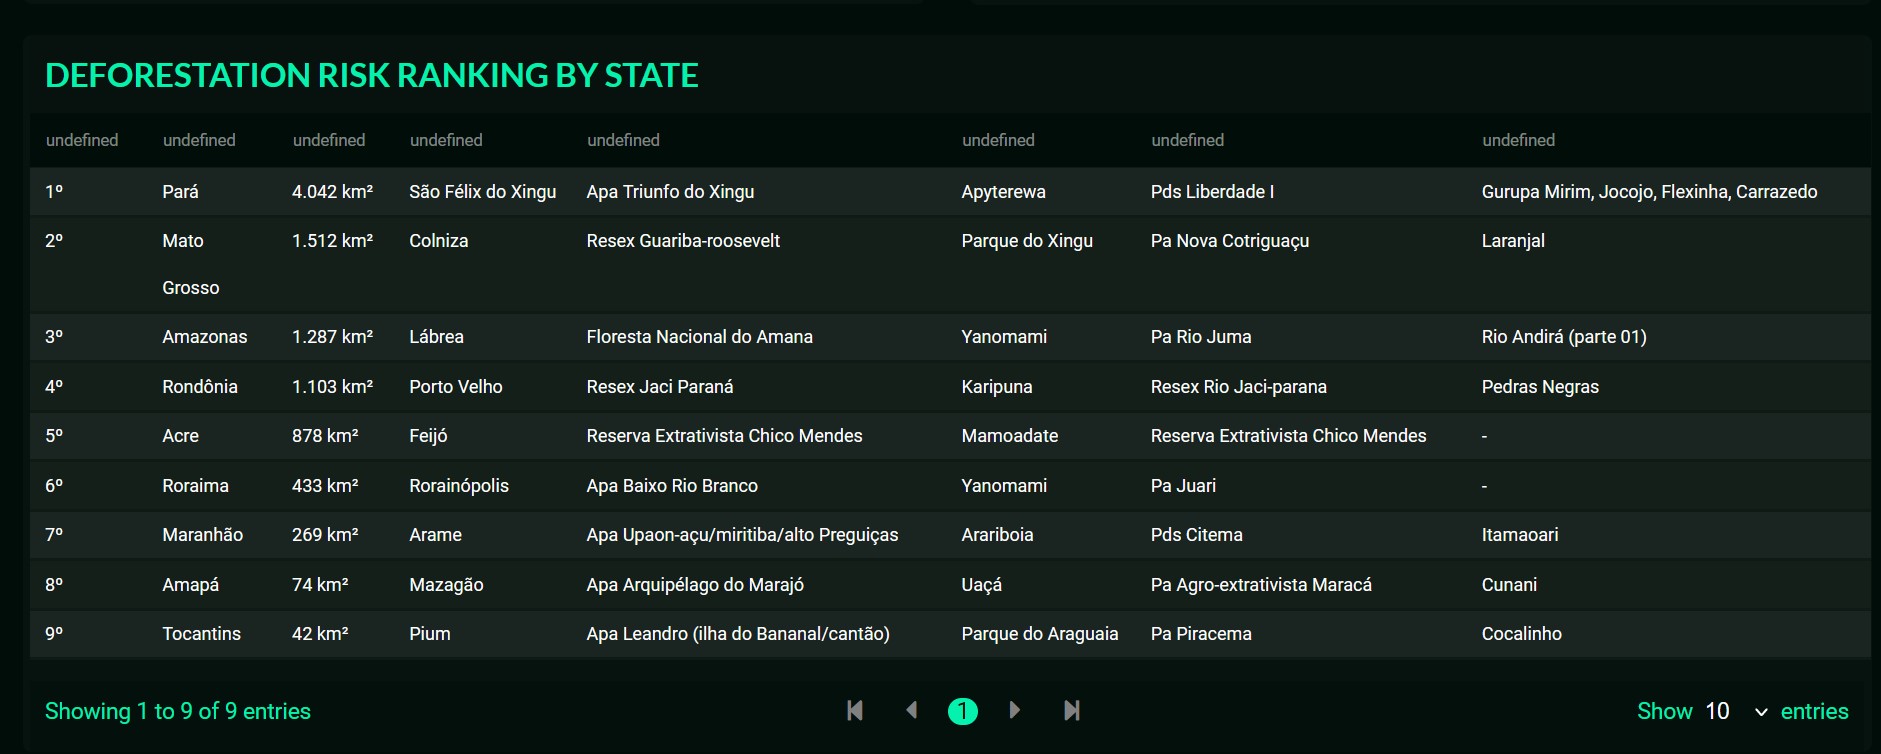The image size is (1881, 754).
Task: Click the 42 km² area value
Action: click(320, 634)
